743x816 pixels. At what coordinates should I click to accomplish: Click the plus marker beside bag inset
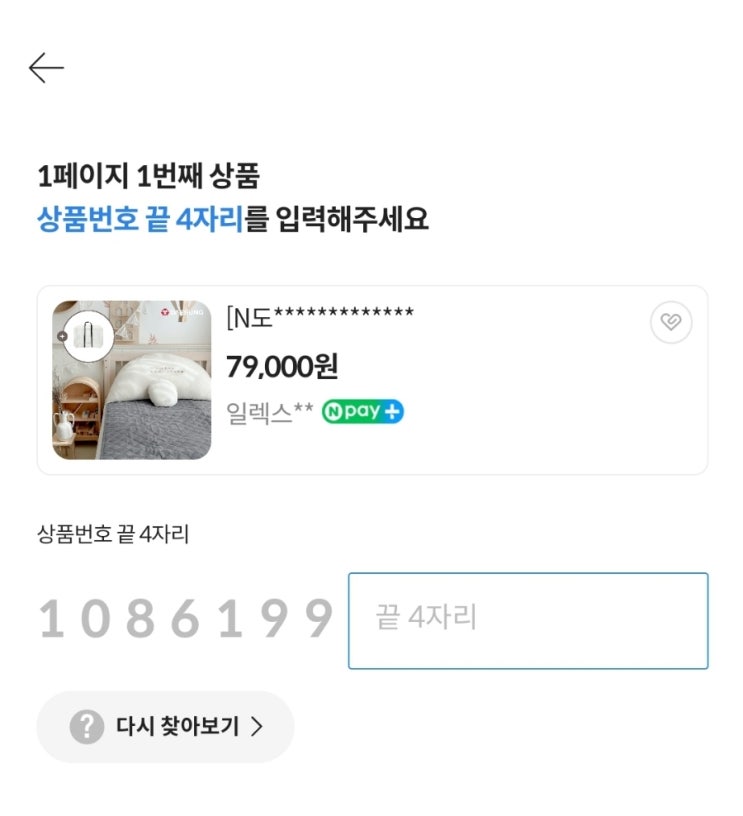(x=62, y=336)
